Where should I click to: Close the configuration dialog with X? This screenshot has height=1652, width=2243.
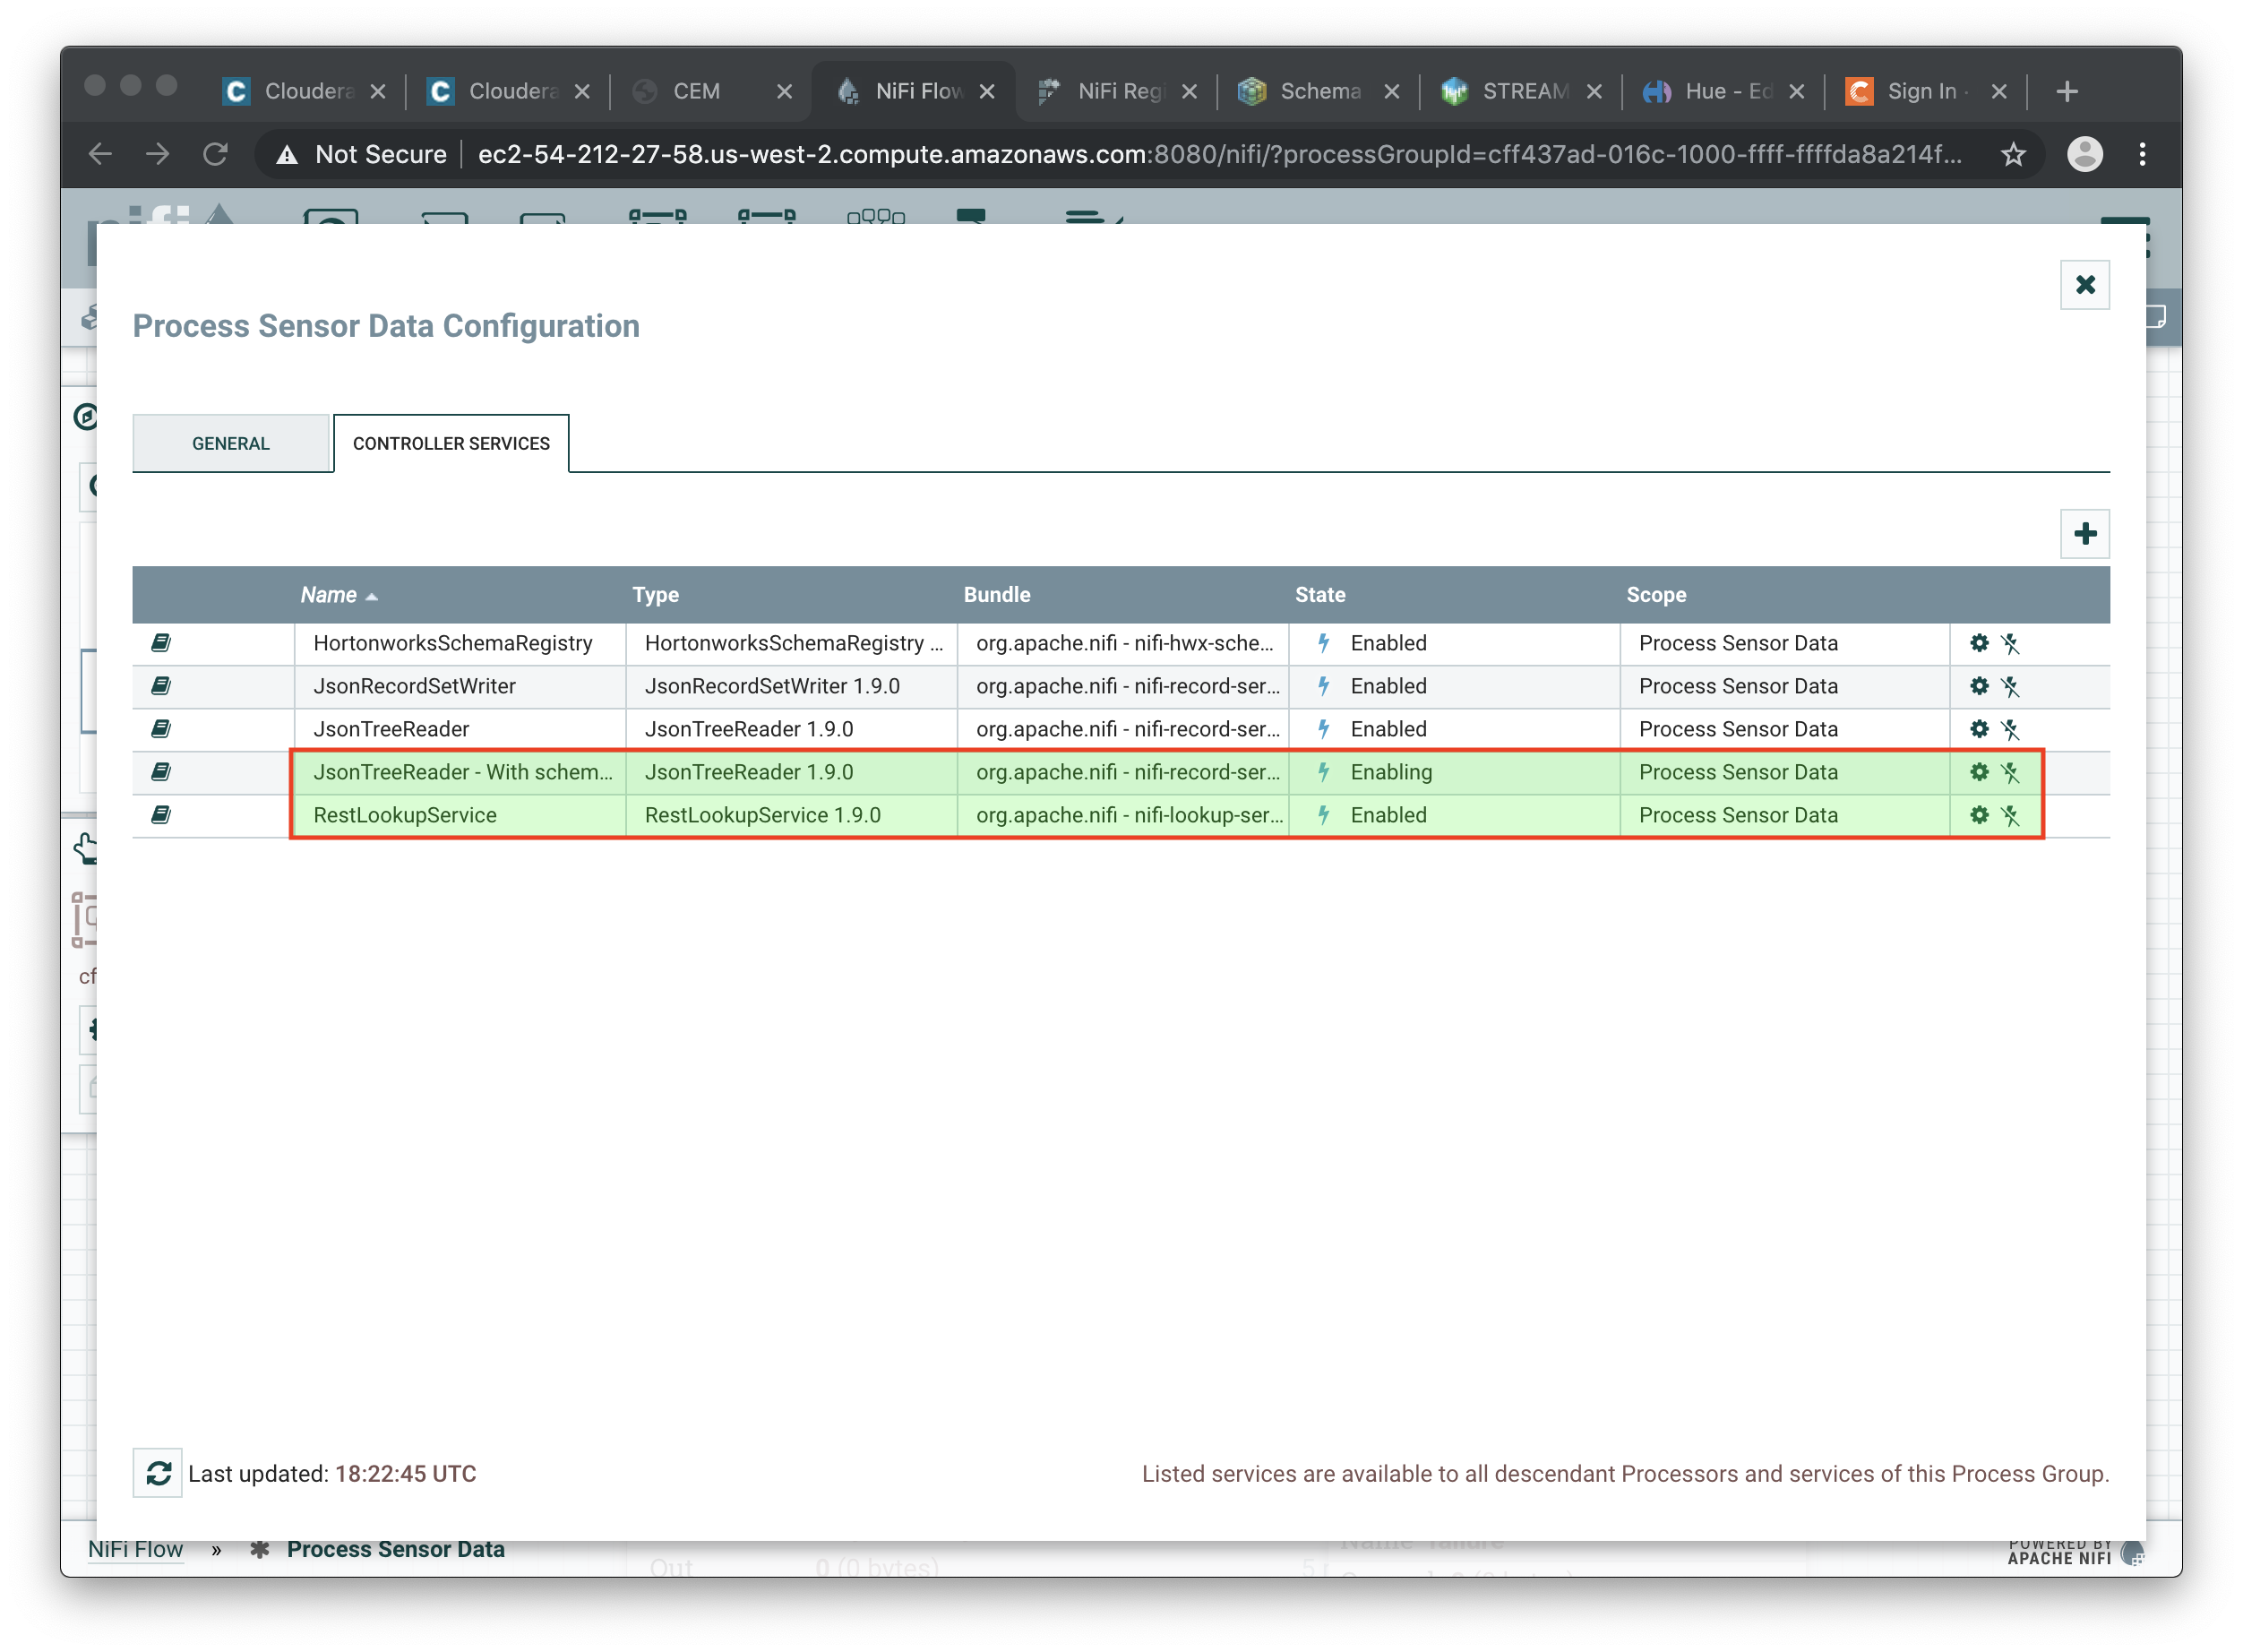[2084, 285]
